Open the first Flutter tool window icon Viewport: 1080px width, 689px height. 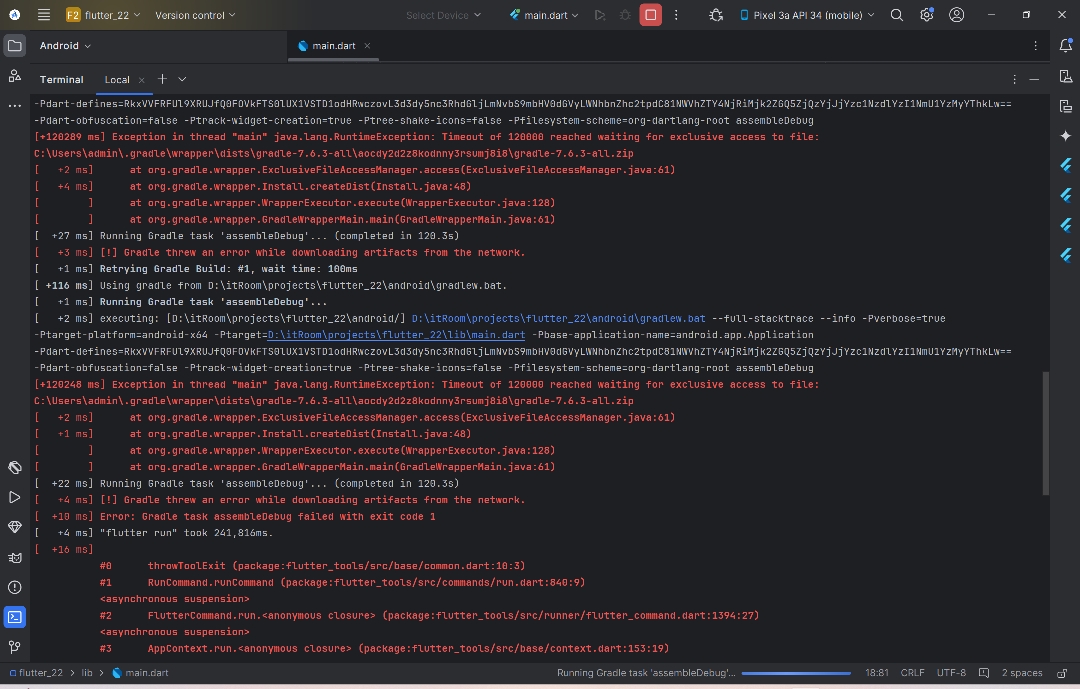click(1066, 165)
